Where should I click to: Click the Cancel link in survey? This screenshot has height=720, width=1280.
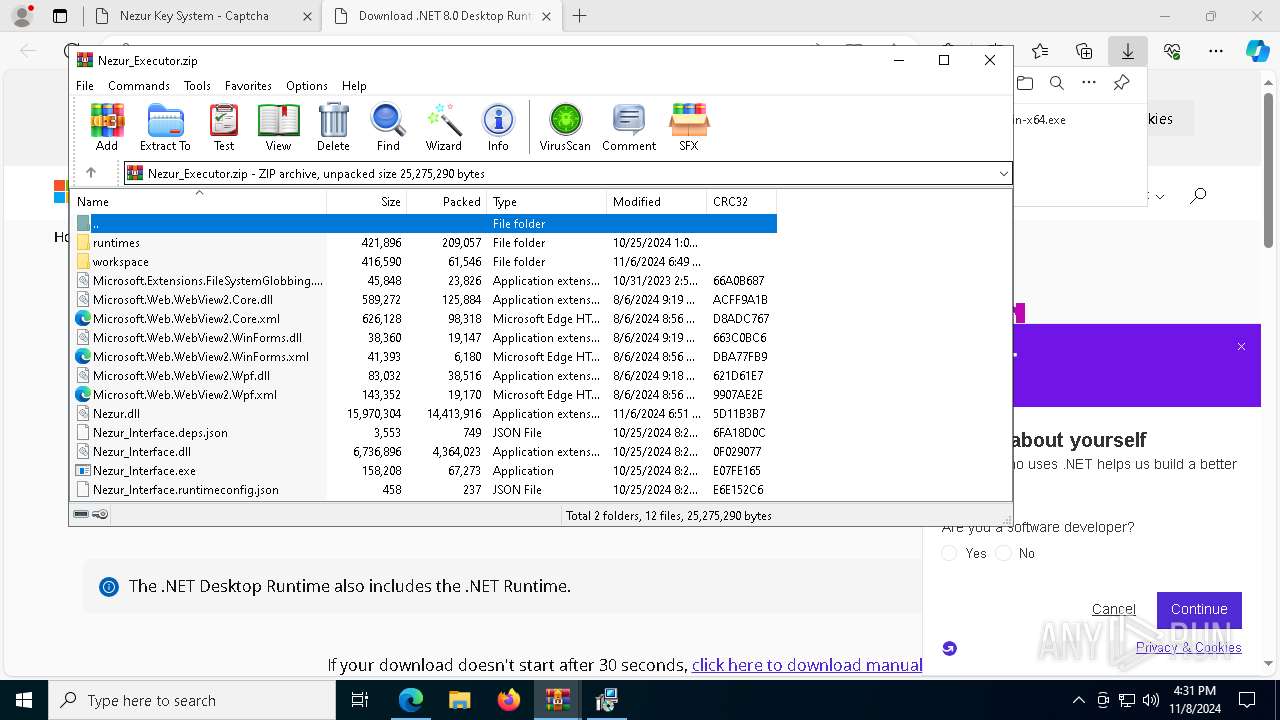pos(1114,609)
